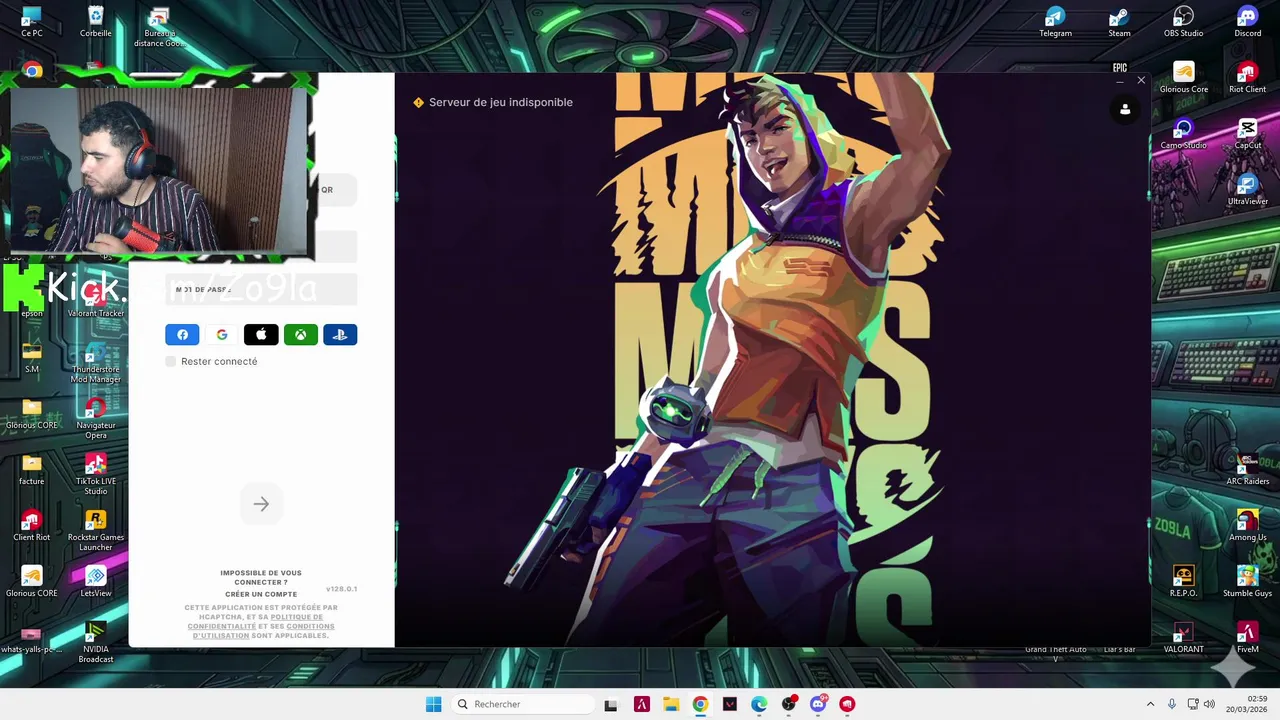The height and width of the screenshot is (720, 1280).
Task: Open Thunderstore Mod Manager desktop icon
Action: 96,364
